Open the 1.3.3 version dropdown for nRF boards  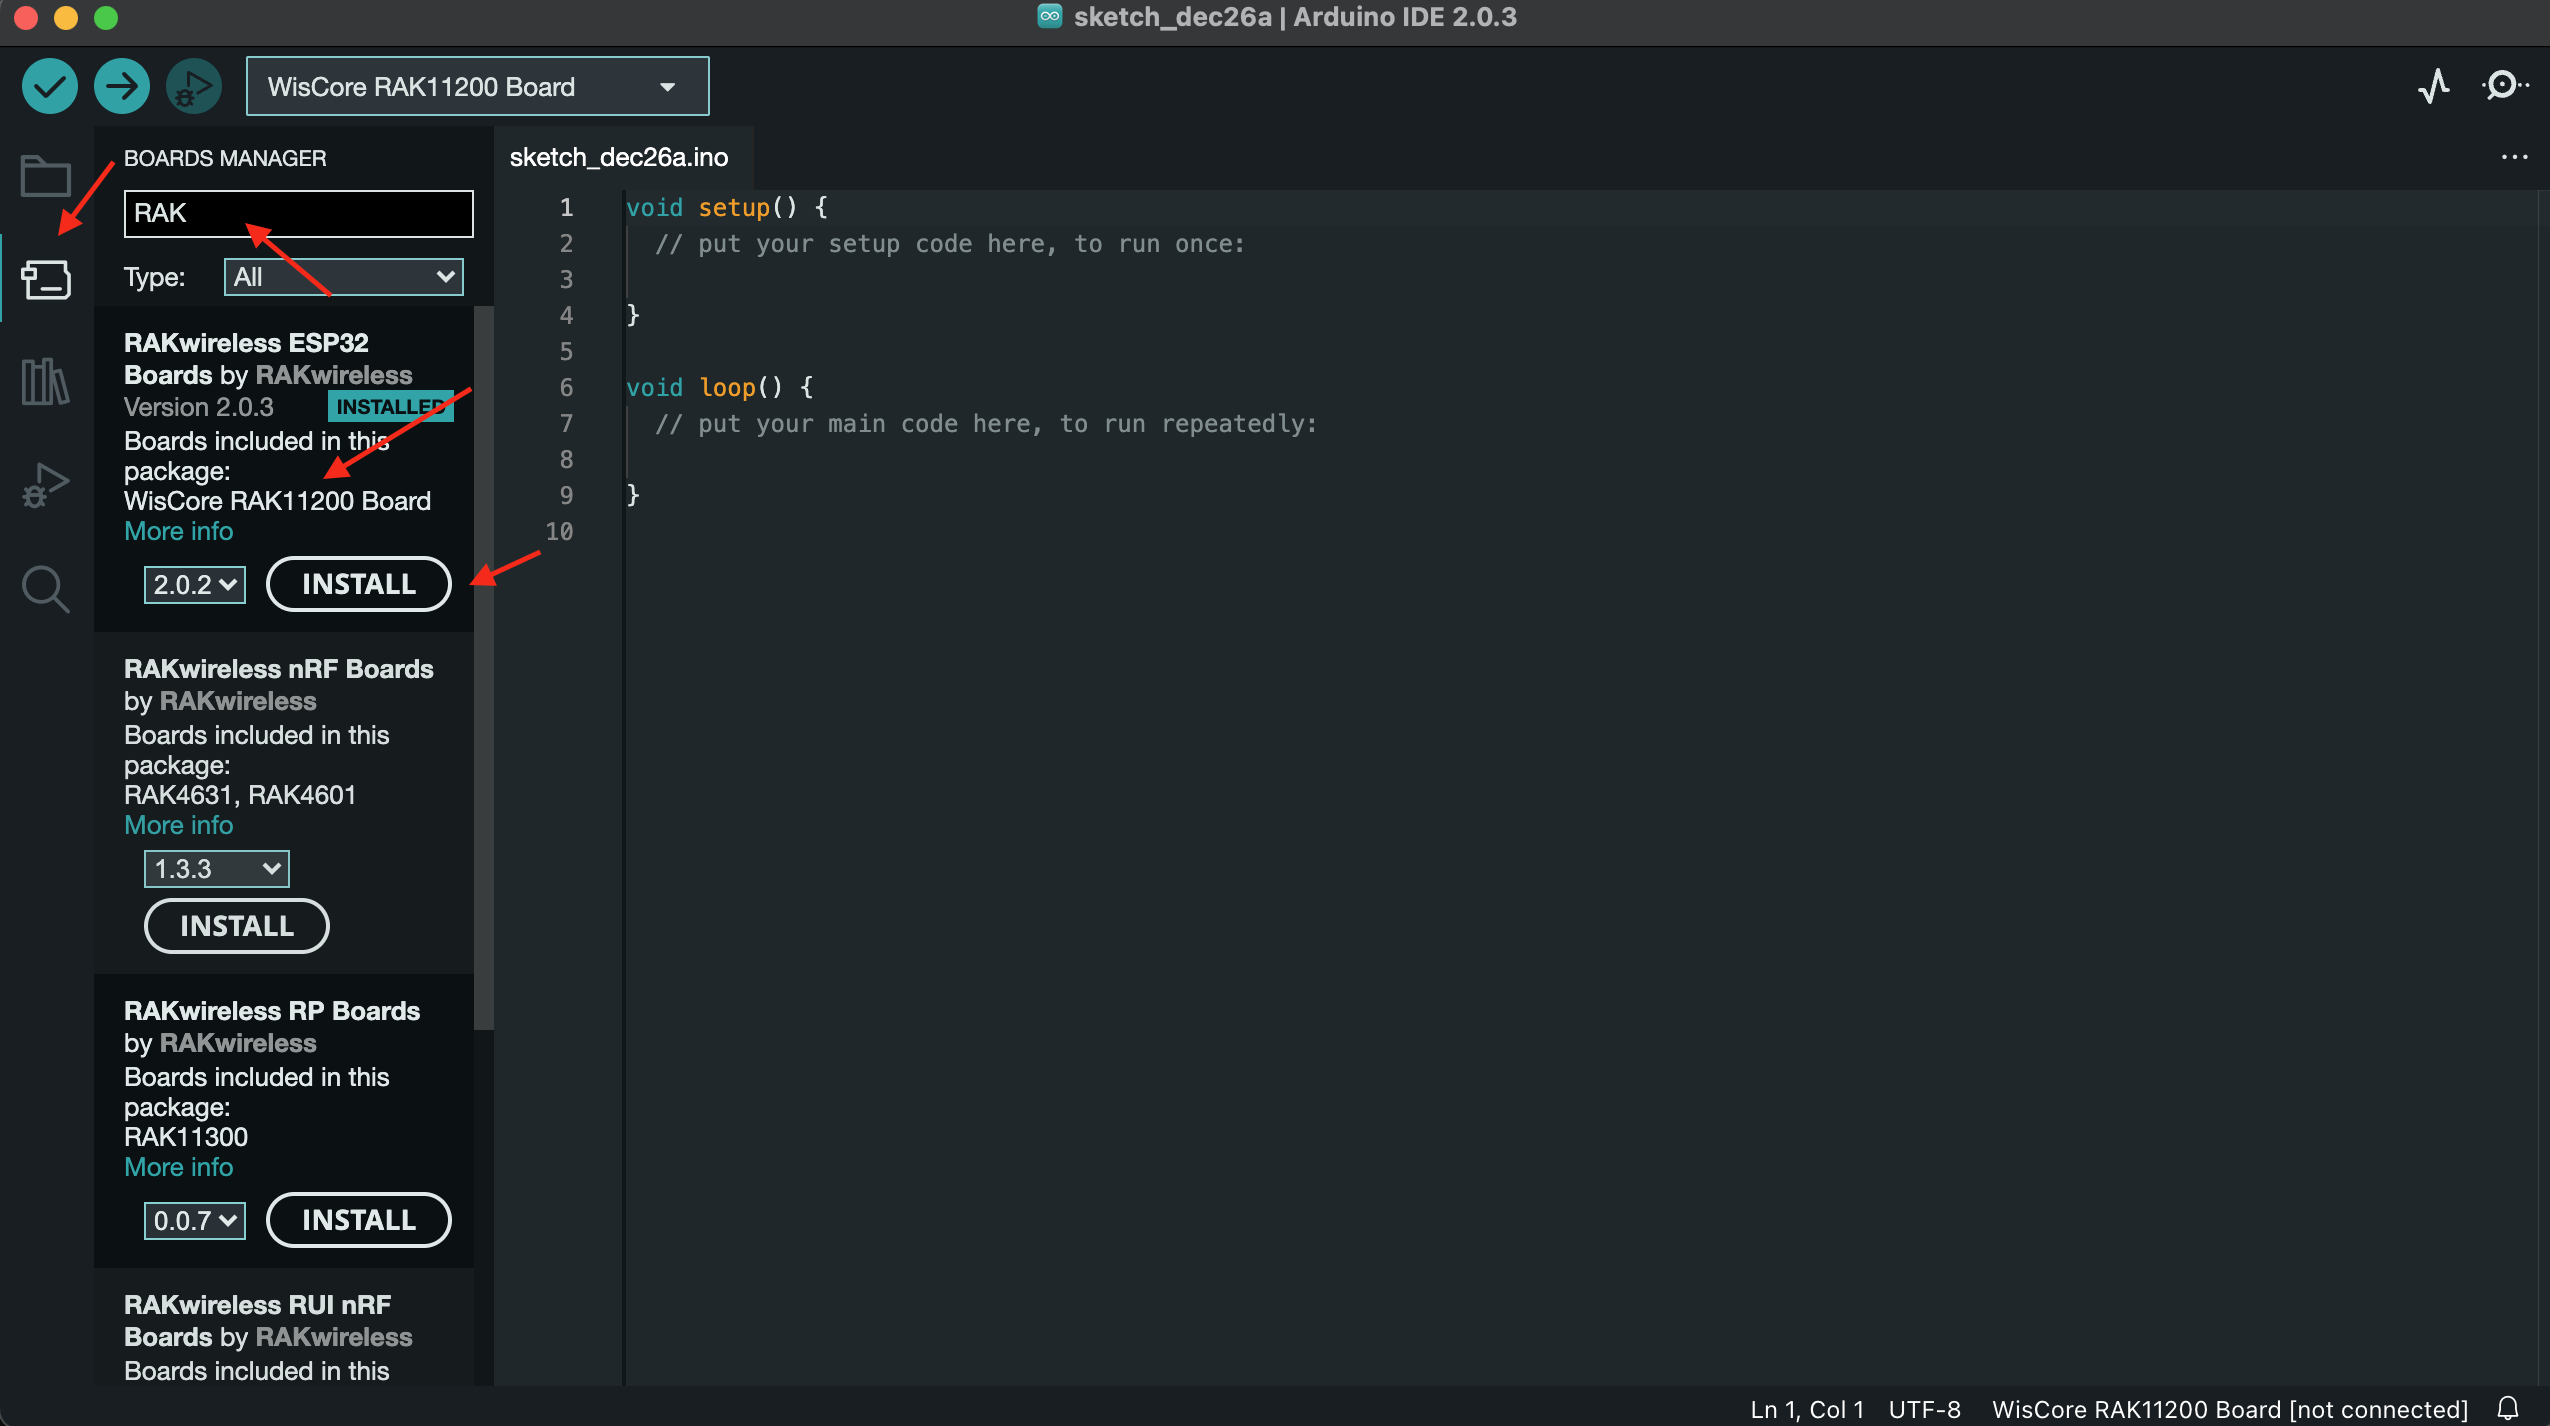216,868
